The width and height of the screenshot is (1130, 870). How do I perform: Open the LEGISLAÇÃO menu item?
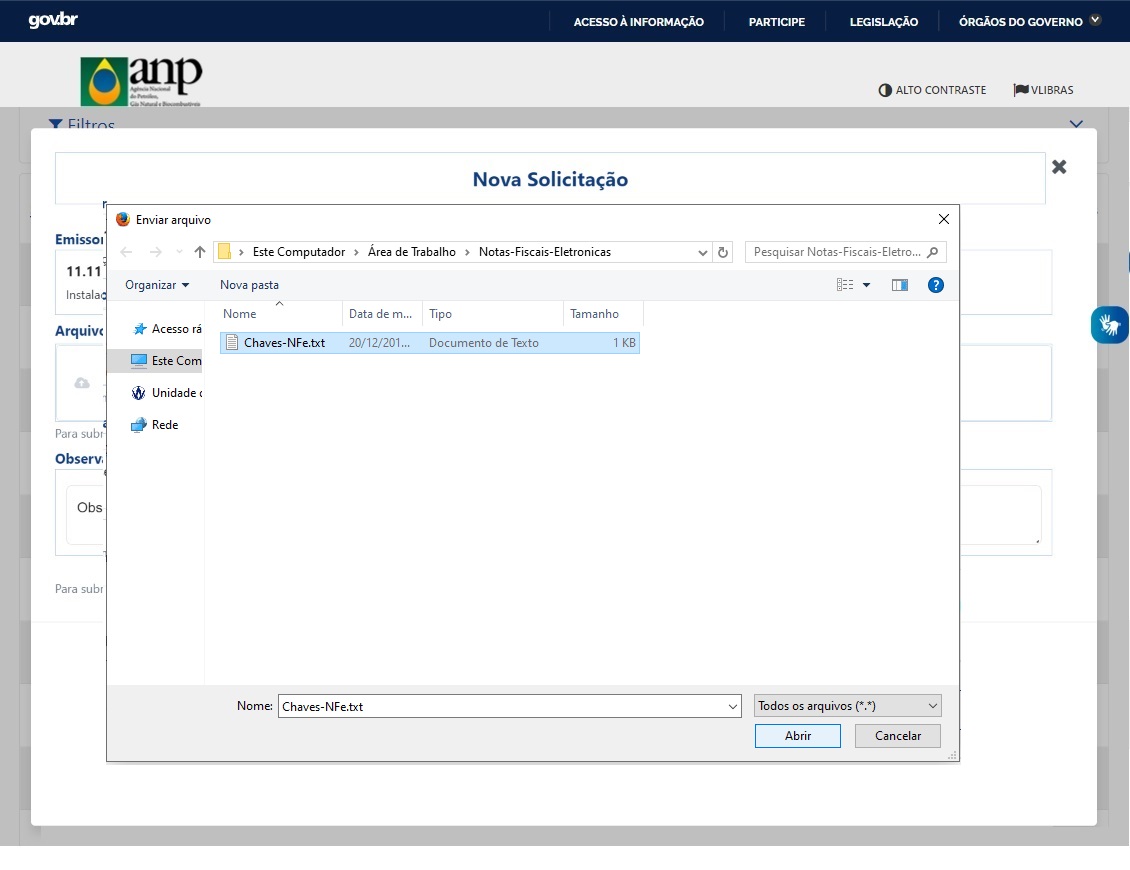(884, 22)
